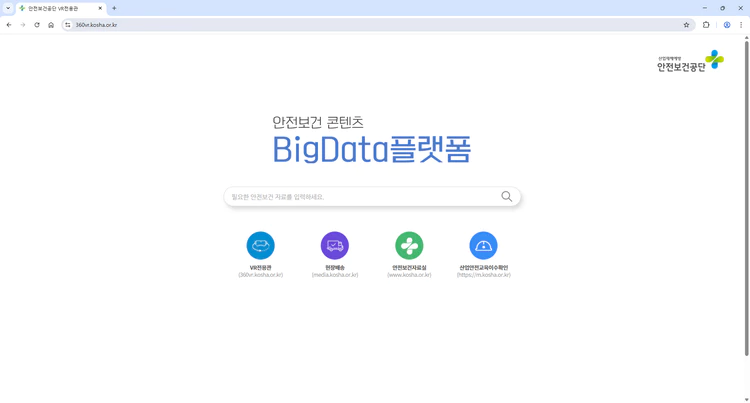The height and width of the screenshot is (403, 750).
Task: Click the magnifier search icon
Action: pos(506,197)
